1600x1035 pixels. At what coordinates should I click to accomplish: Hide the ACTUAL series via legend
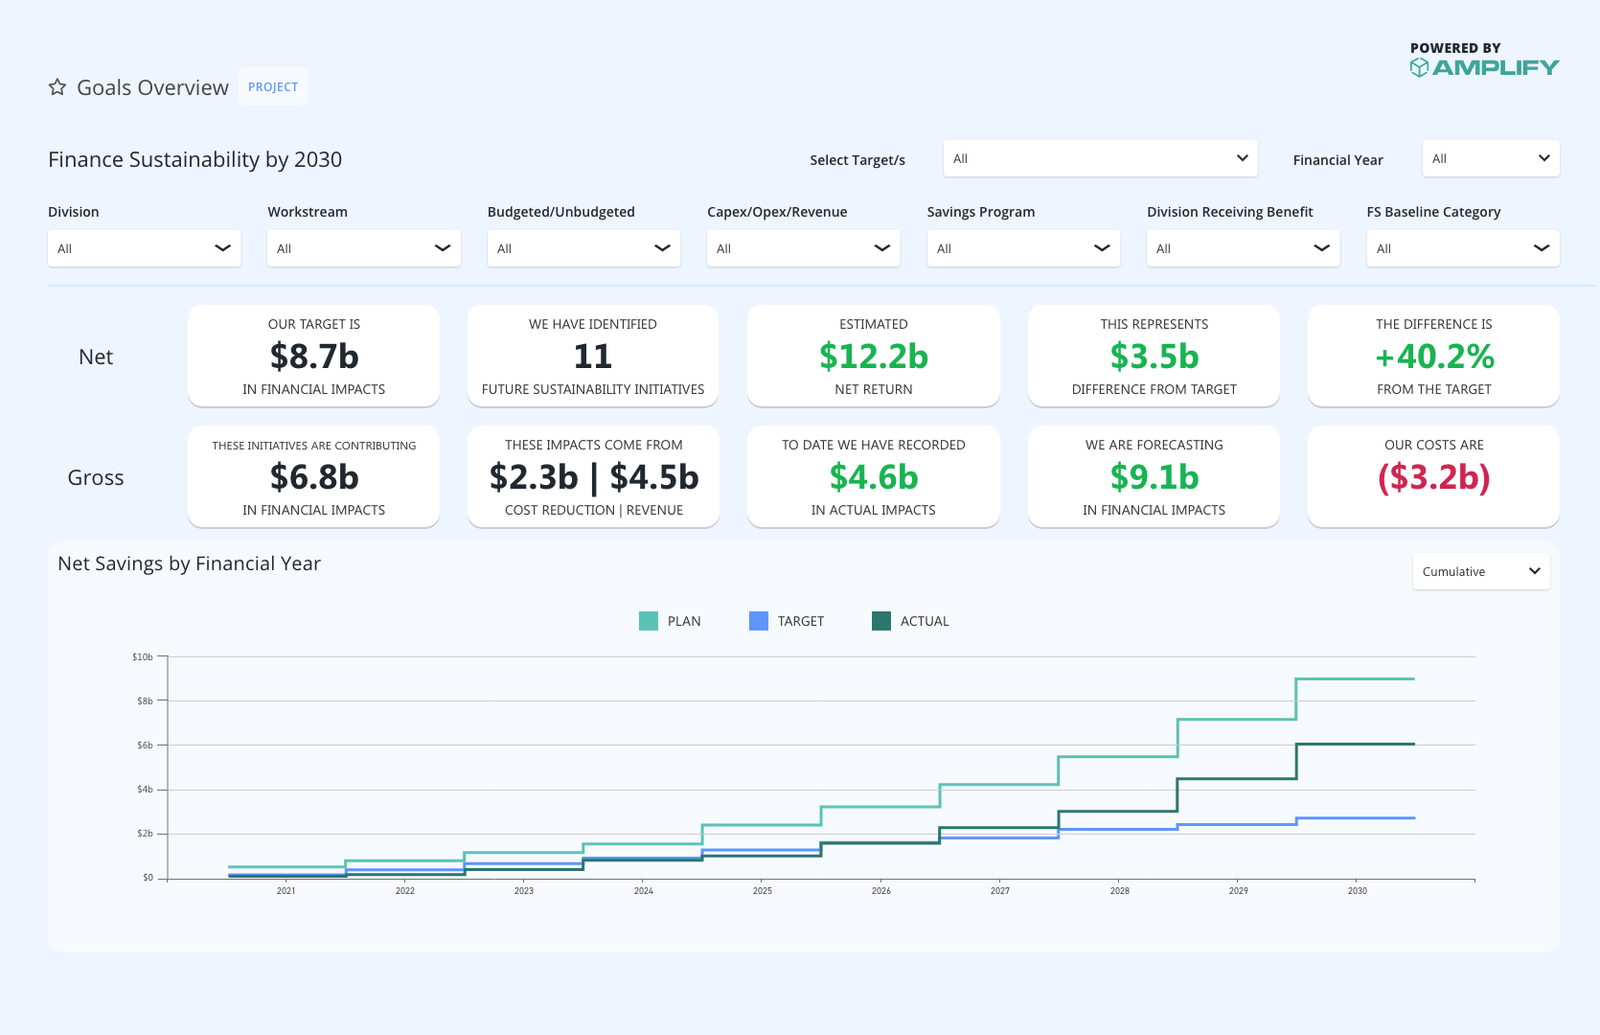[x=881, y=621]
